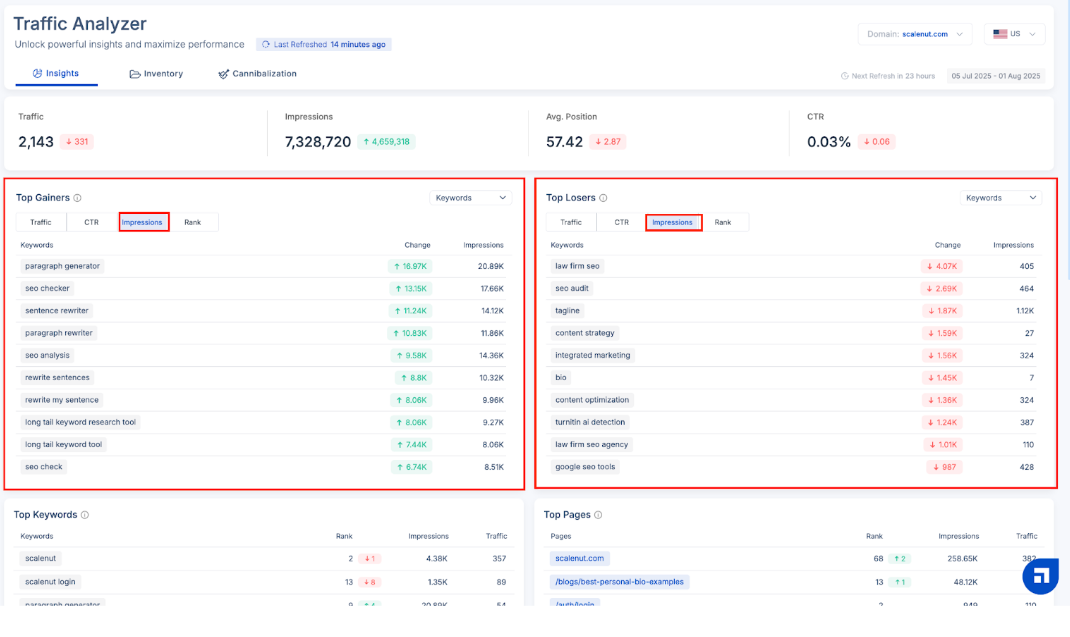
Task: Switch Top Gainers to Traffic view
Action: [x=41, y=222]
